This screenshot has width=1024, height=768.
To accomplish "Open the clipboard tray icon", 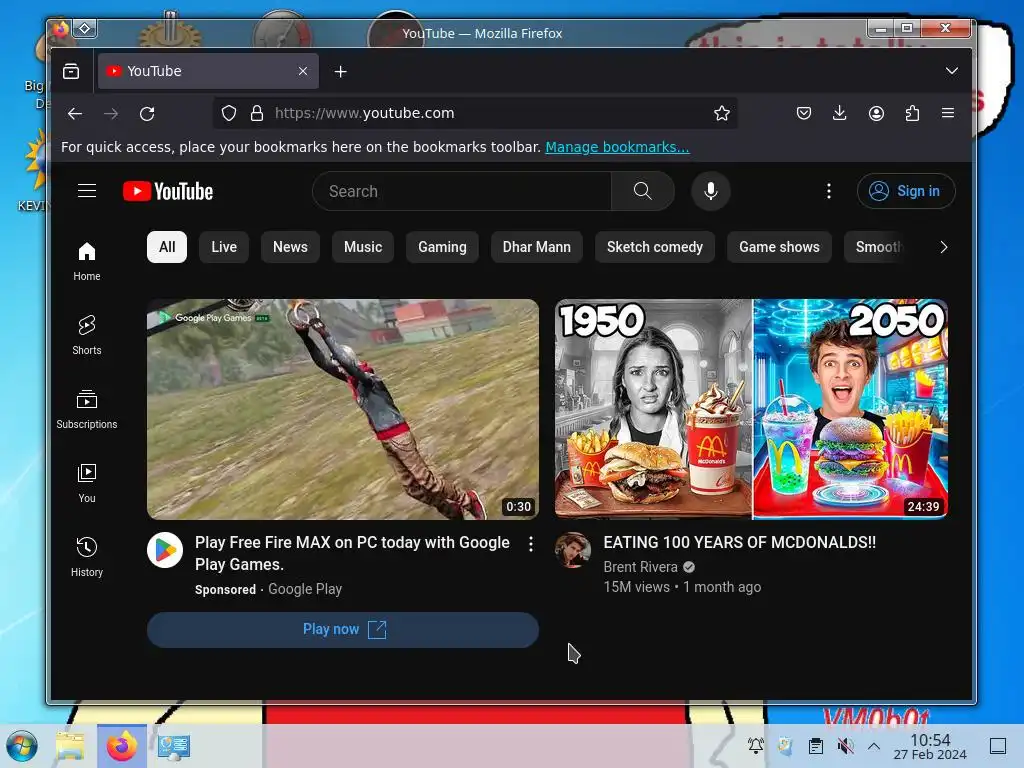I will [x=816, y=746].
